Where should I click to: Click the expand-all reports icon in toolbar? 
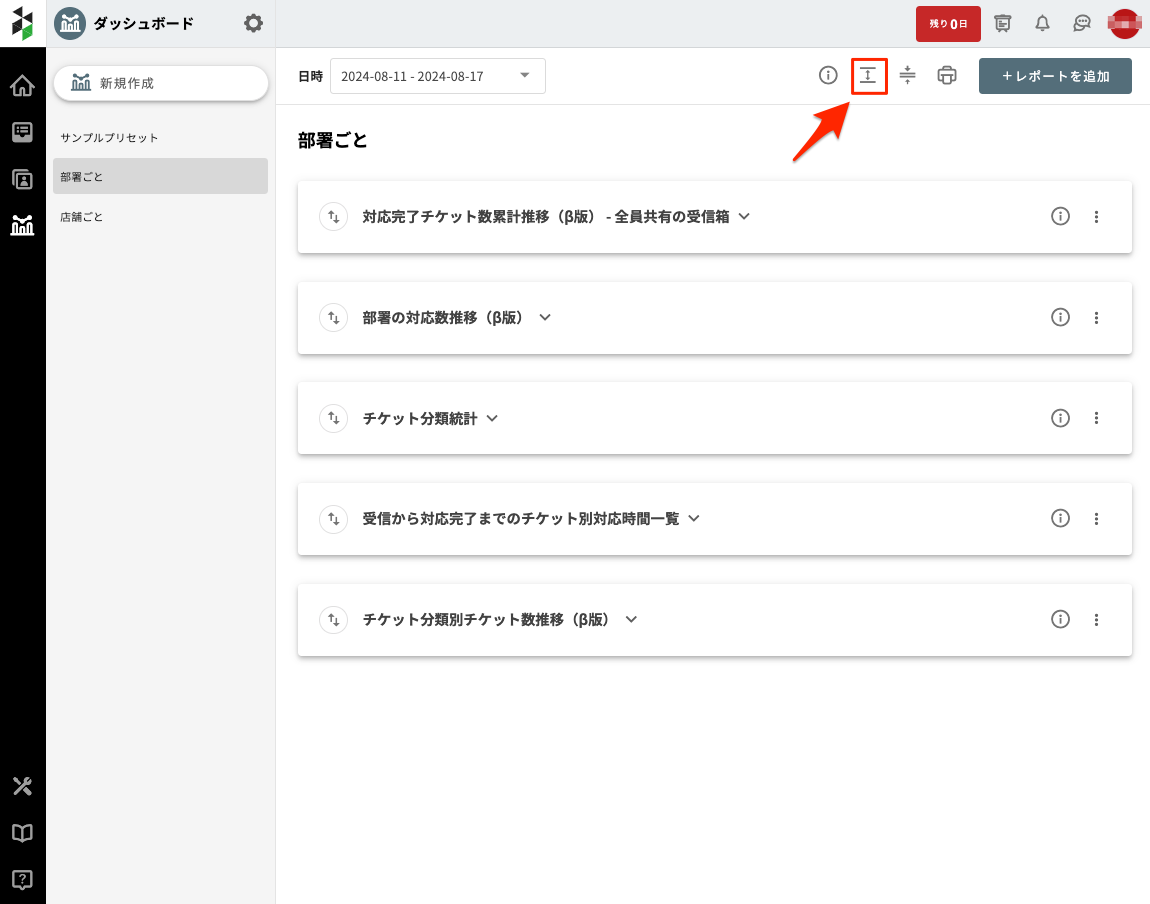pyautogui.click(x=868, y=76)
